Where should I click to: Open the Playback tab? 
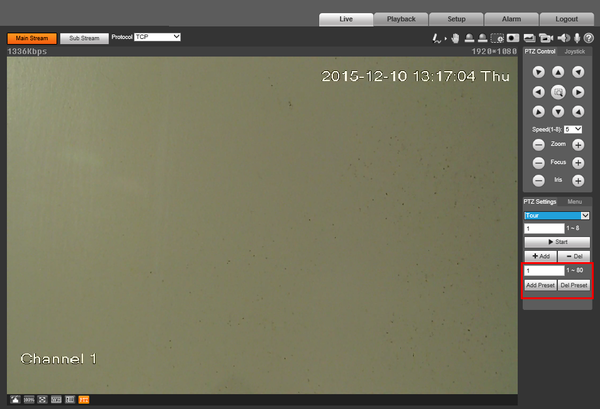pyautogui.click(x=401, y=19)
